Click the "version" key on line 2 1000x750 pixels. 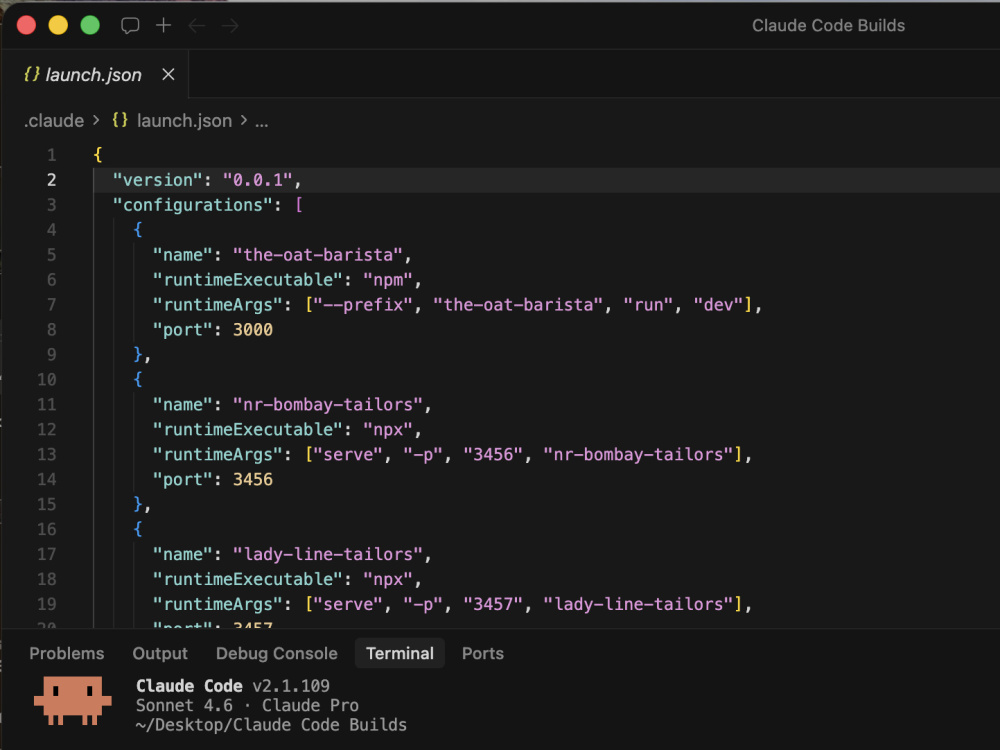tap(158, 180)
